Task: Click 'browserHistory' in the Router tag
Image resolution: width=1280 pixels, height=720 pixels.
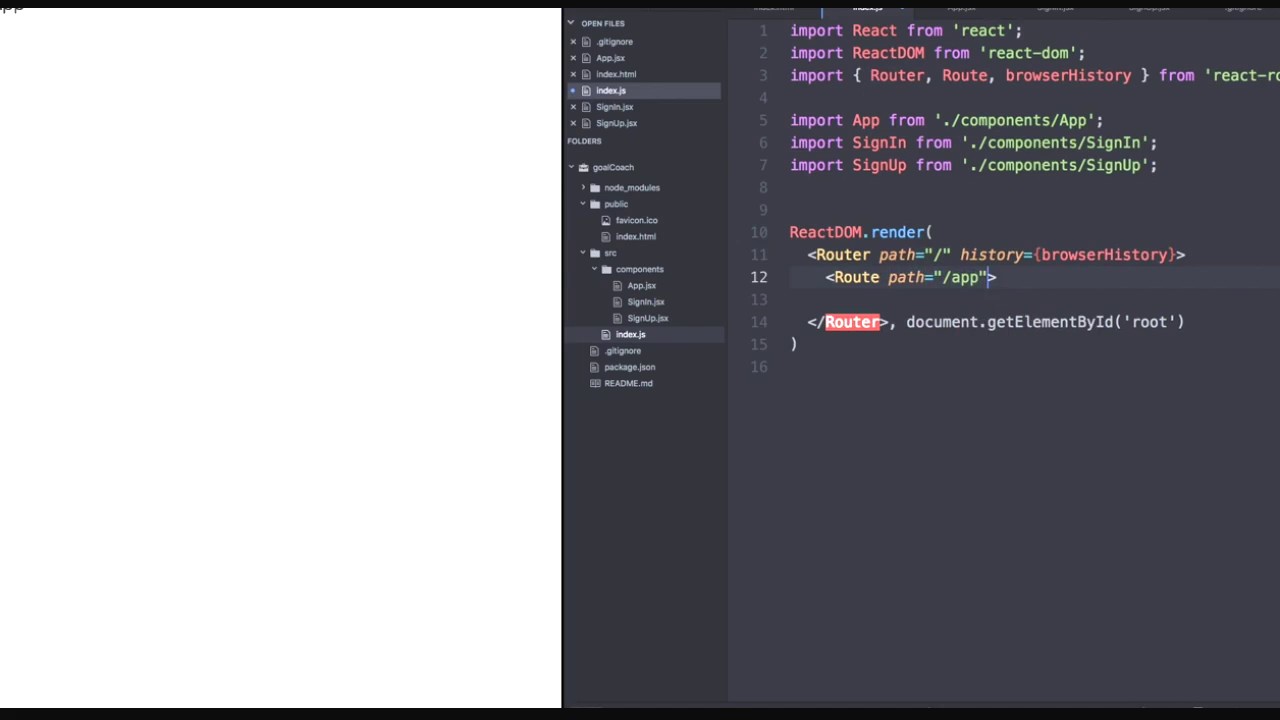Action: (x=1104, y=255)
